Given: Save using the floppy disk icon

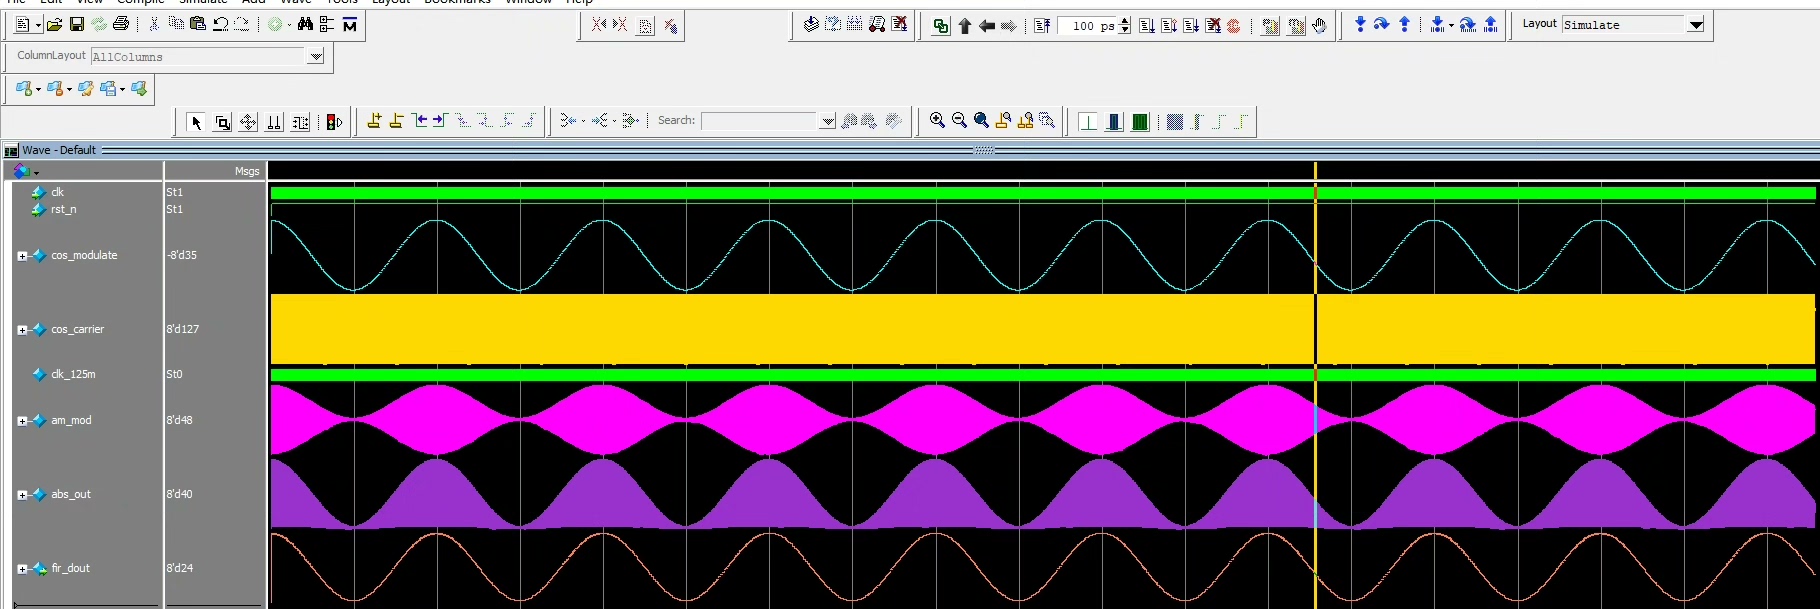Looking at the screenshot, I should pos(76,24).
